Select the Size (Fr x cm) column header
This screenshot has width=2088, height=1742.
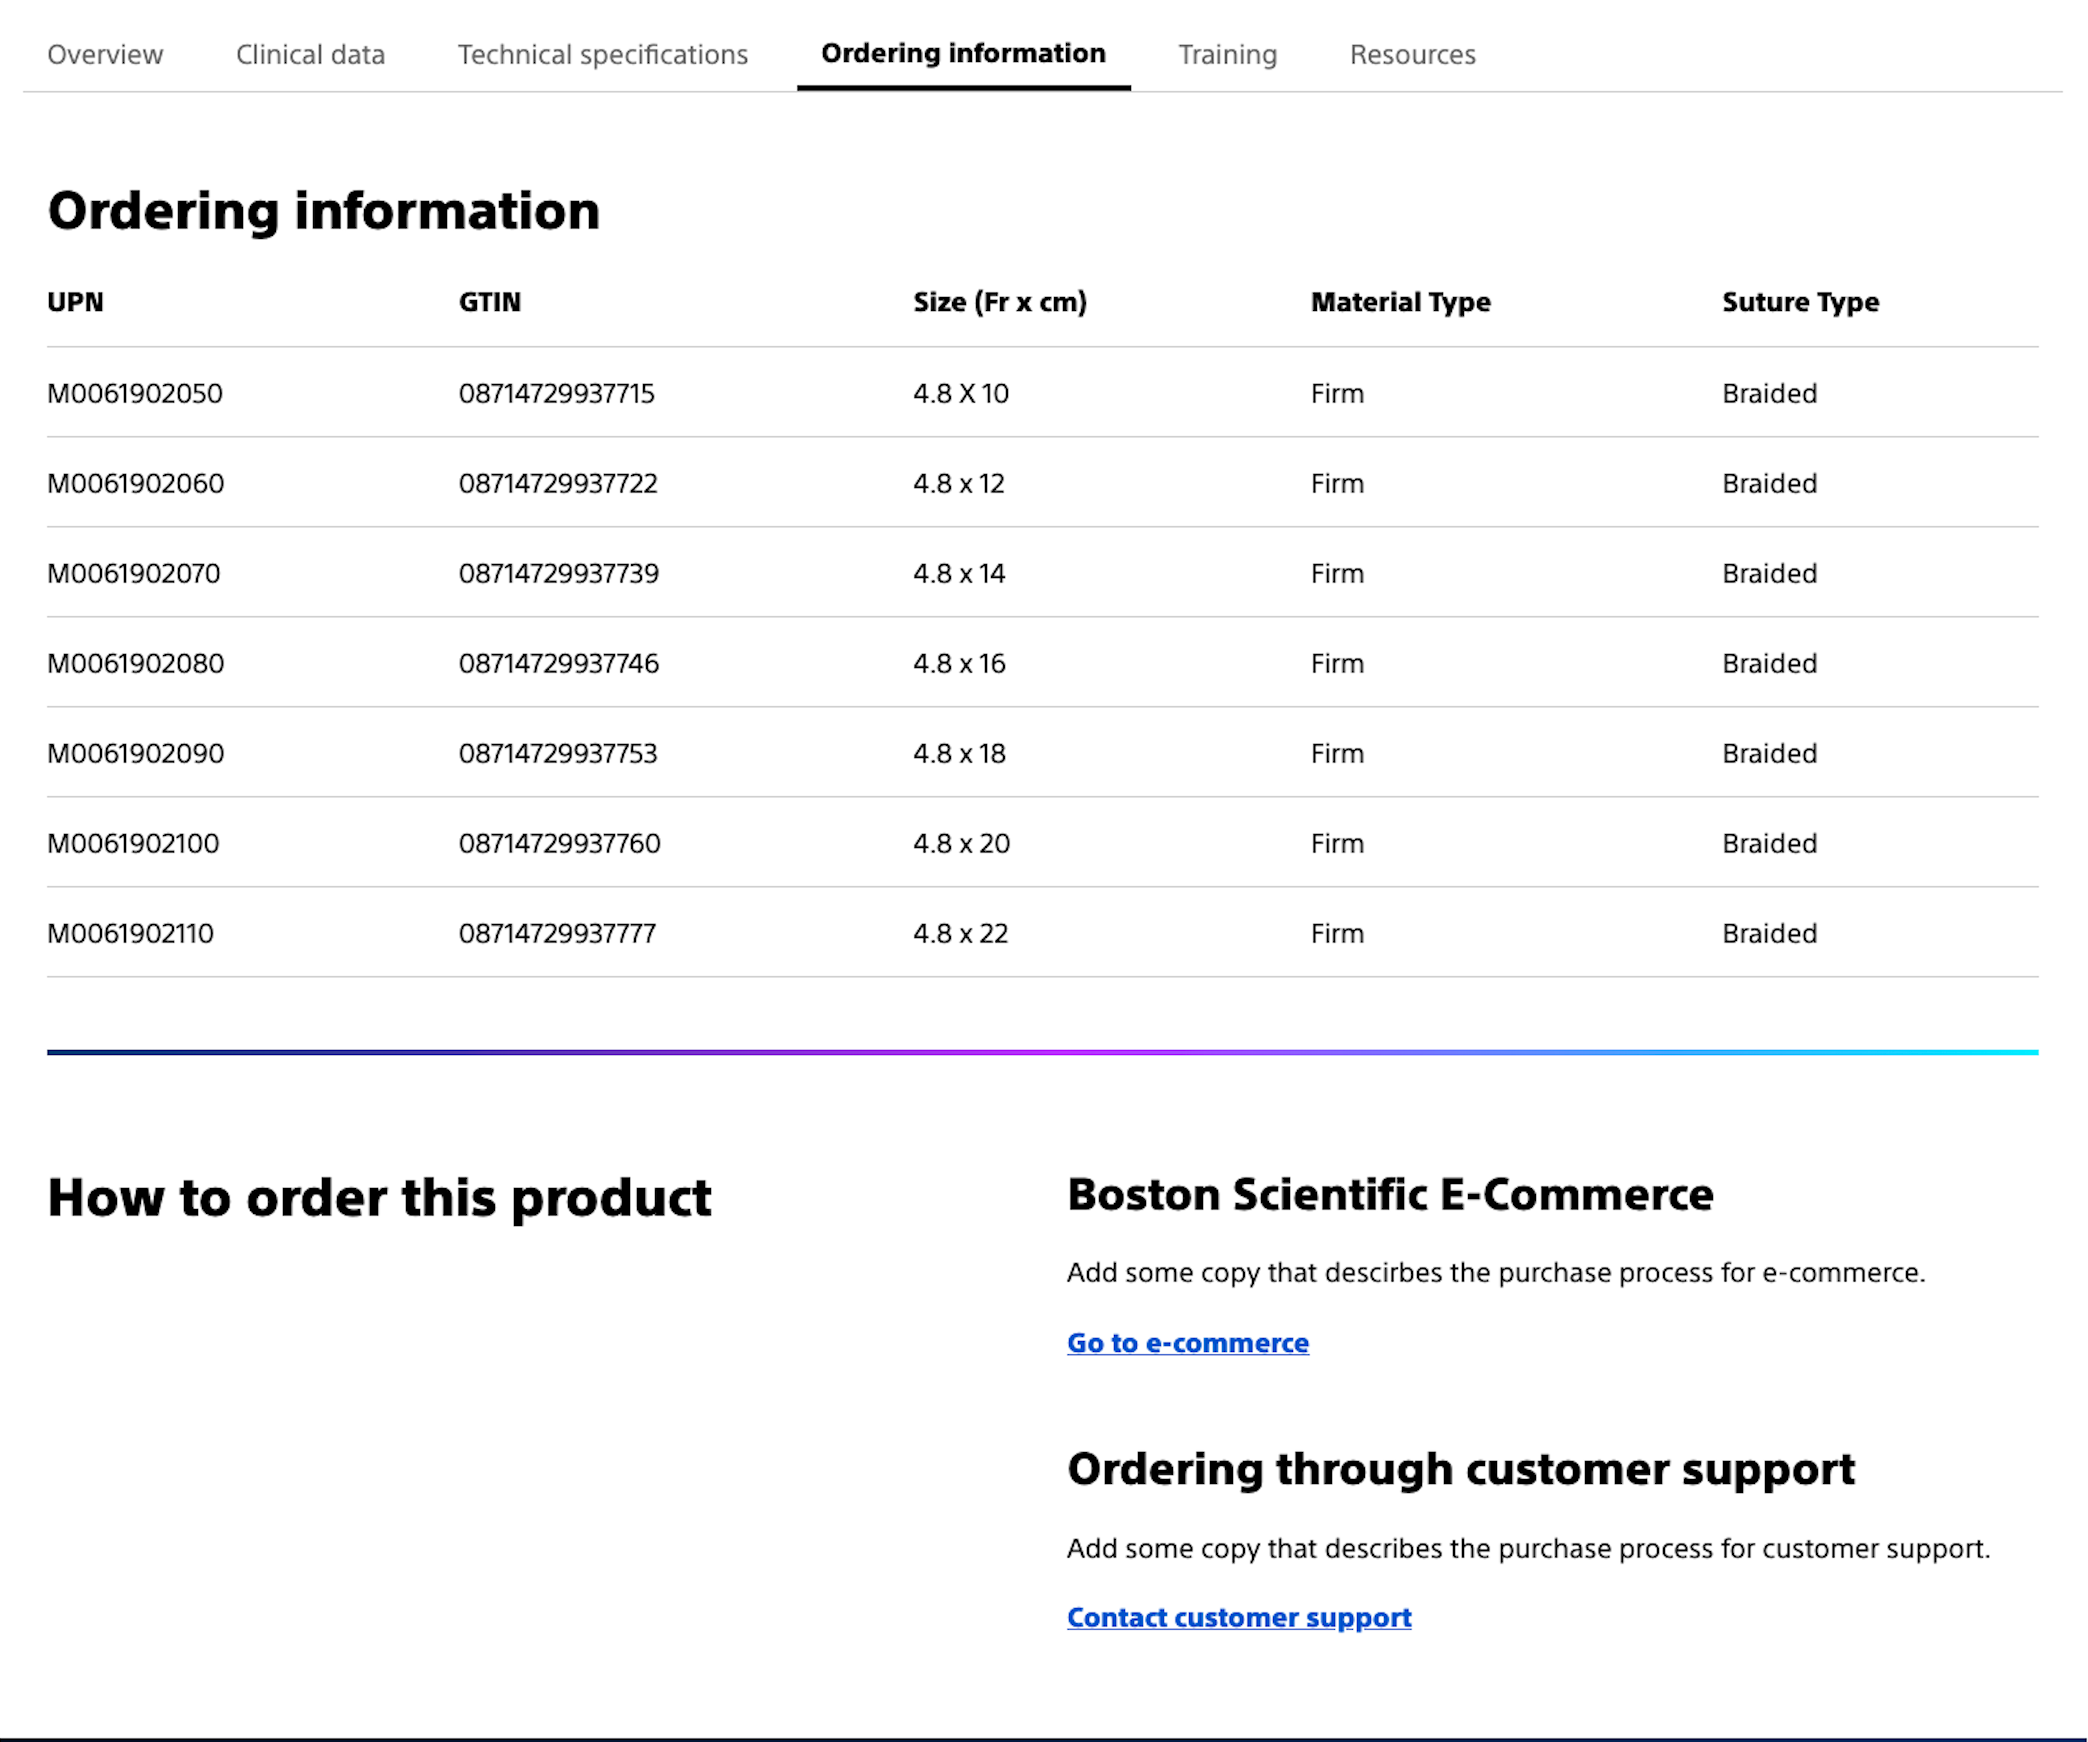(x=998, y=302)
